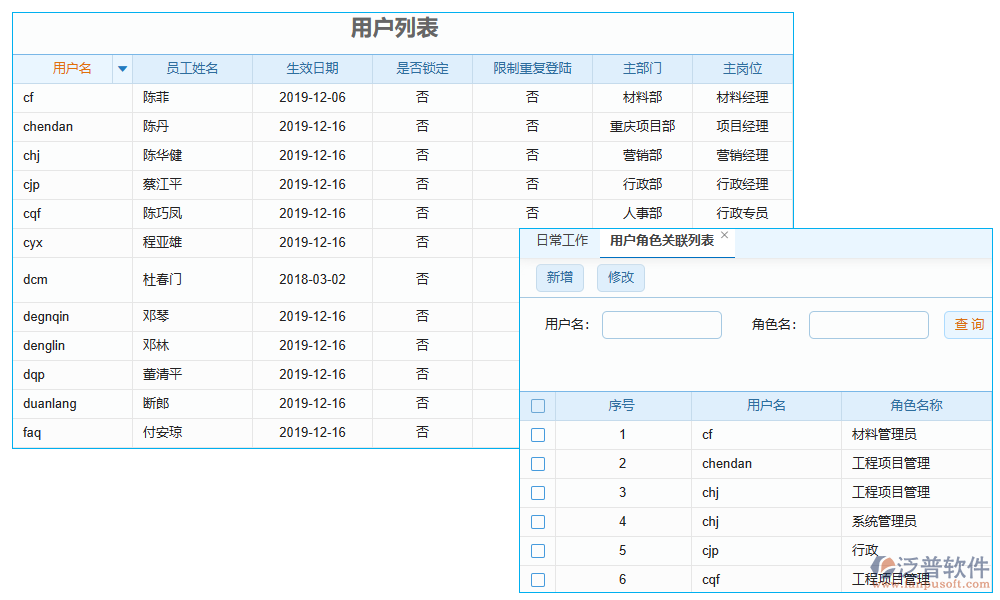The width and height of the screenshot is (1000, 600).
Task: Click the 新增 button
Action: tap(560, 278)
